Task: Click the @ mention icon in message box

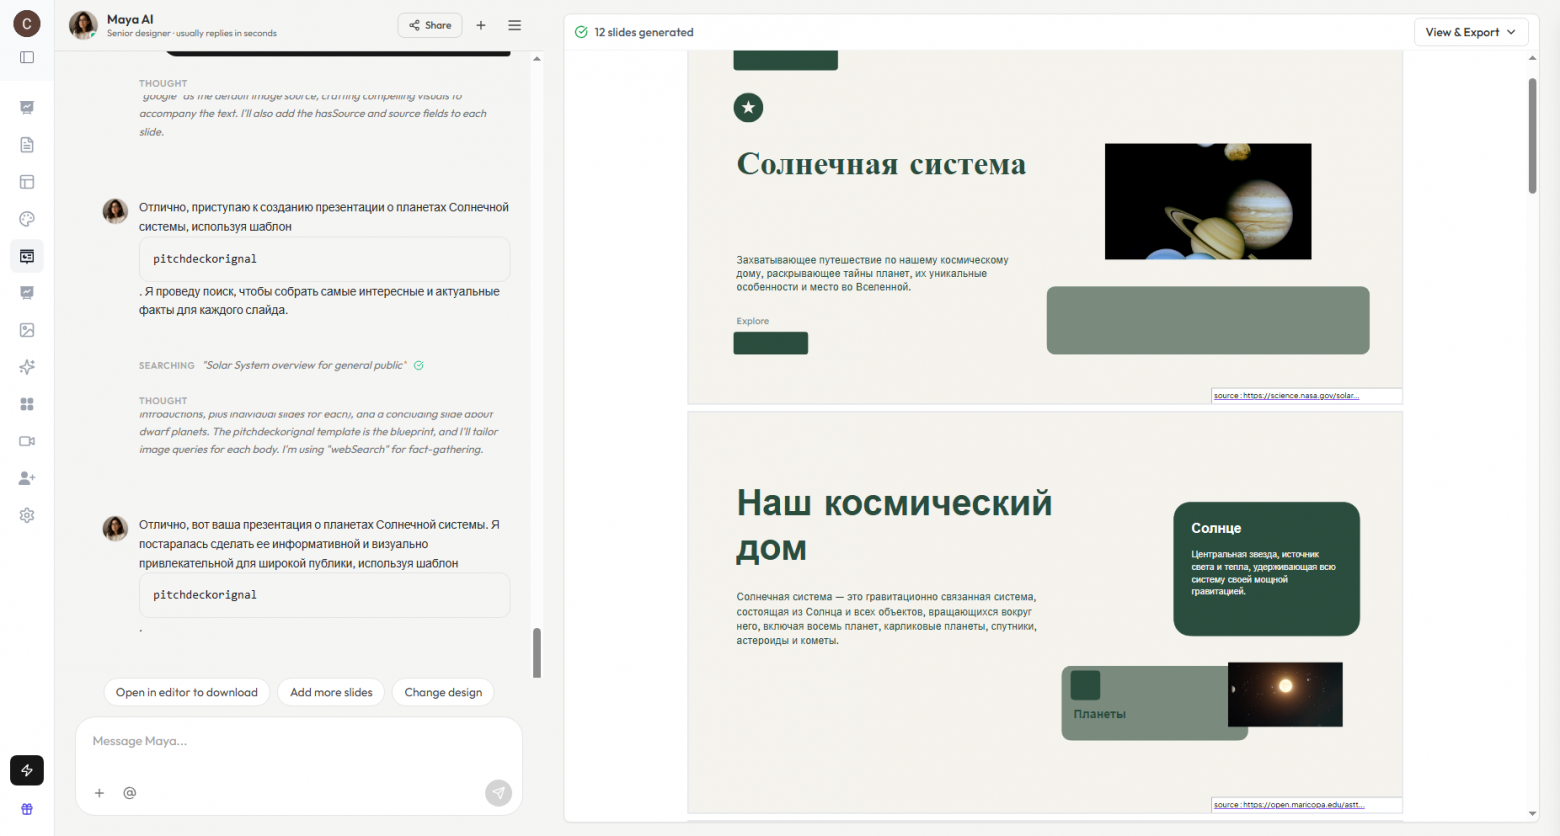Action: pos(129,793)
